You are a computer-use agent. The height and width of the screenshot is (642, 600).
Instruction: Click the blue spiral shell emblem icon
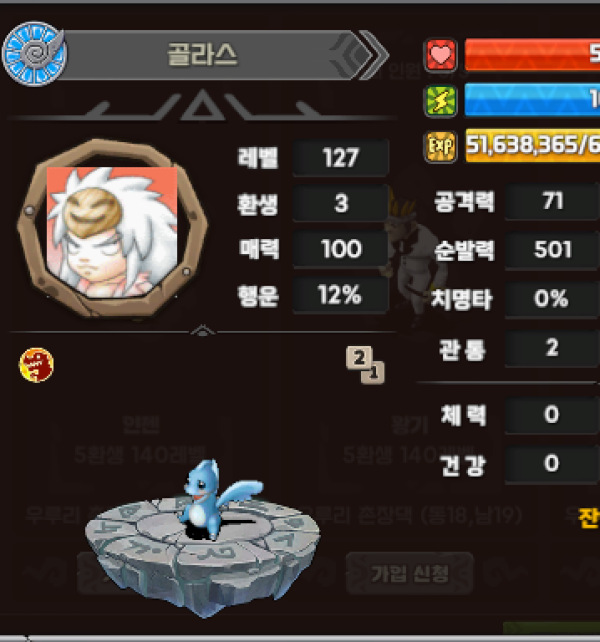[x=34, y=54]
